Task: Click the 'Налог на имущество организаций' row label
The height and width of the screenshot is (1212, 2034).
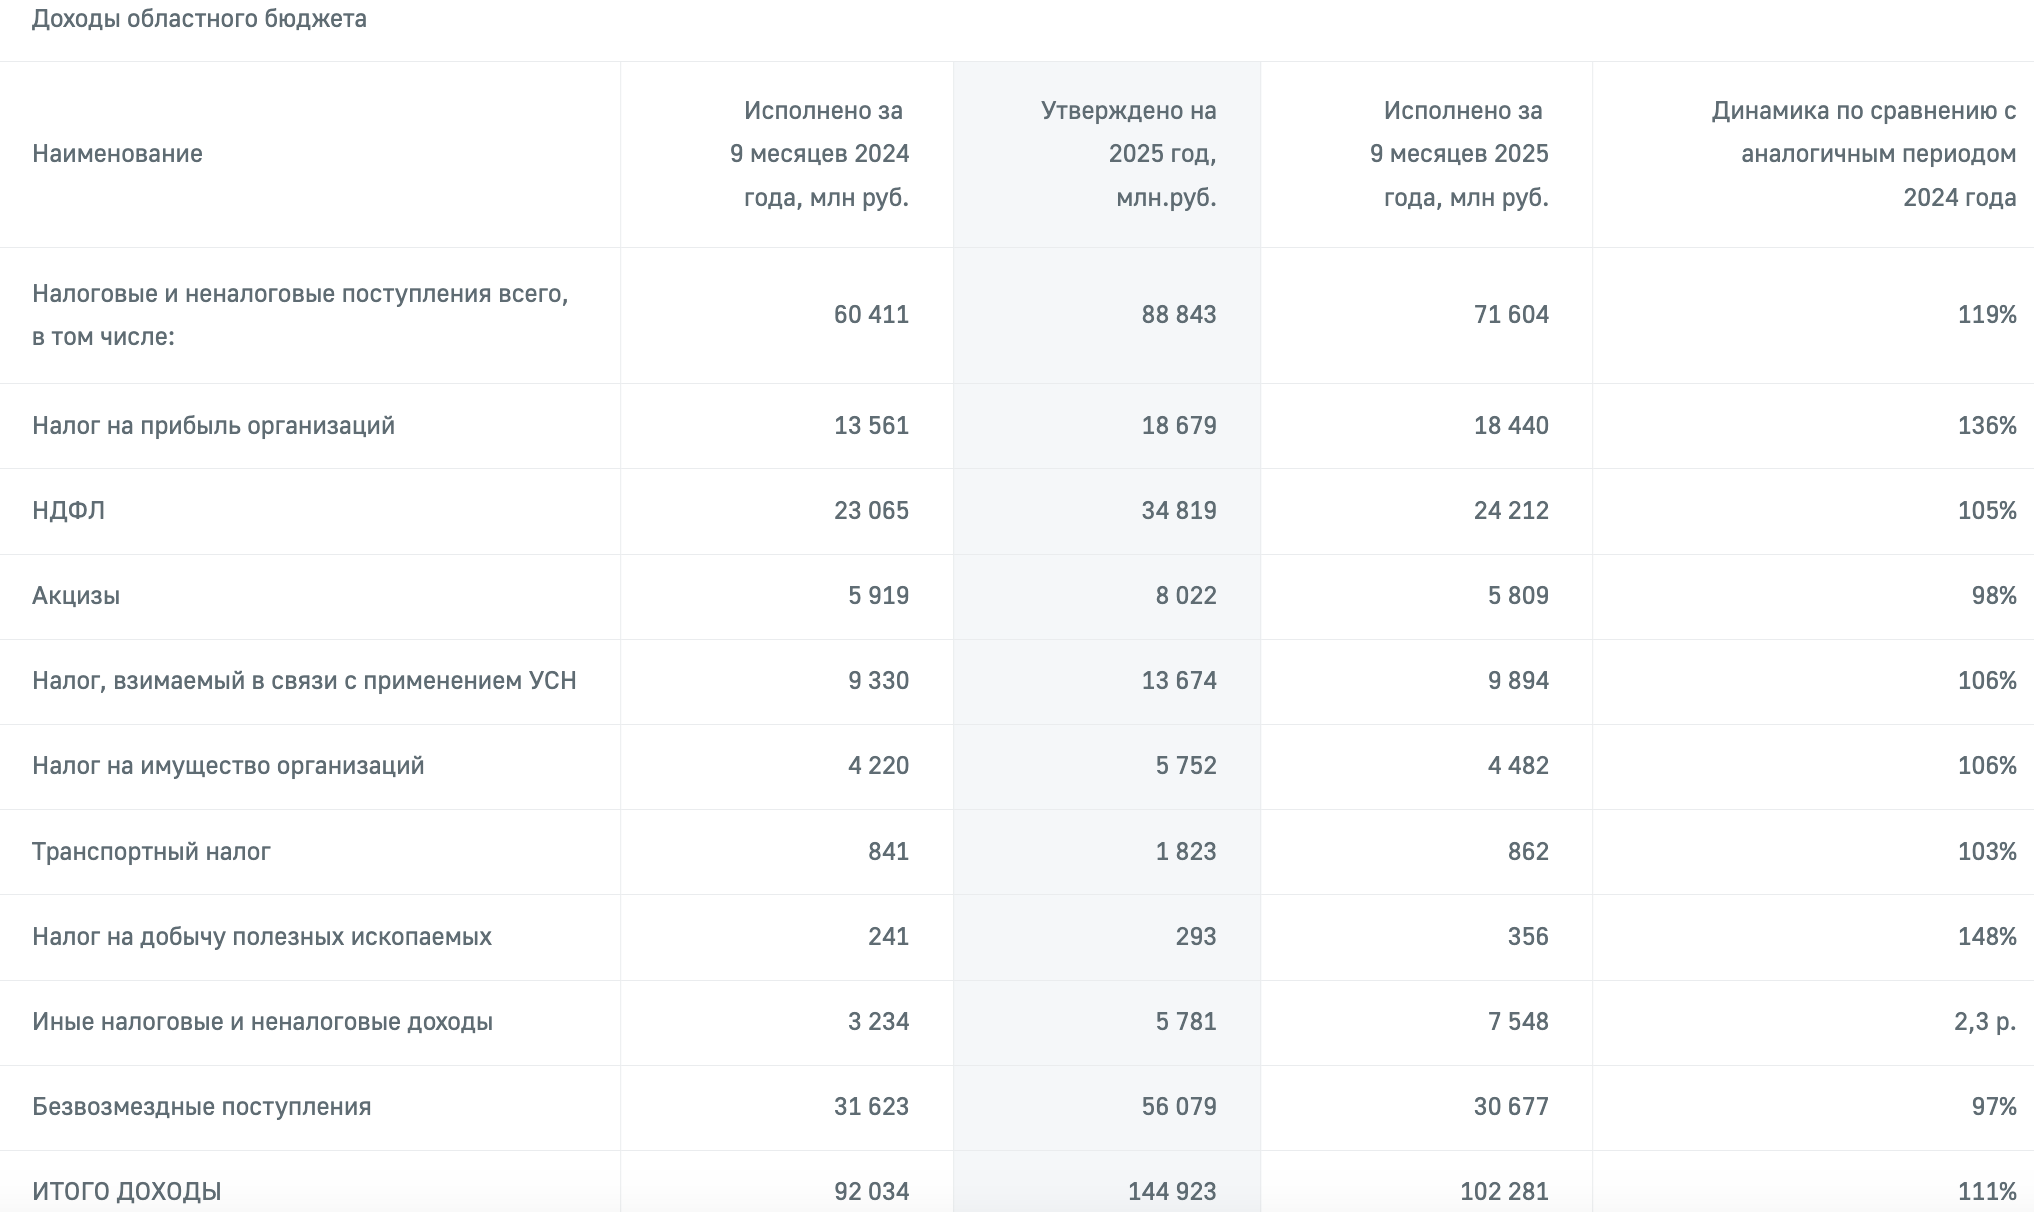Action: coord(228,766)
